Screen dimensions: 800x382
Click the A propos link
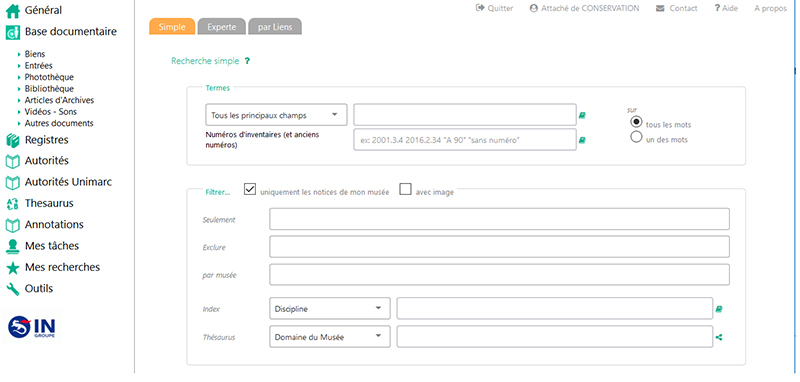[x=770, y=8]
